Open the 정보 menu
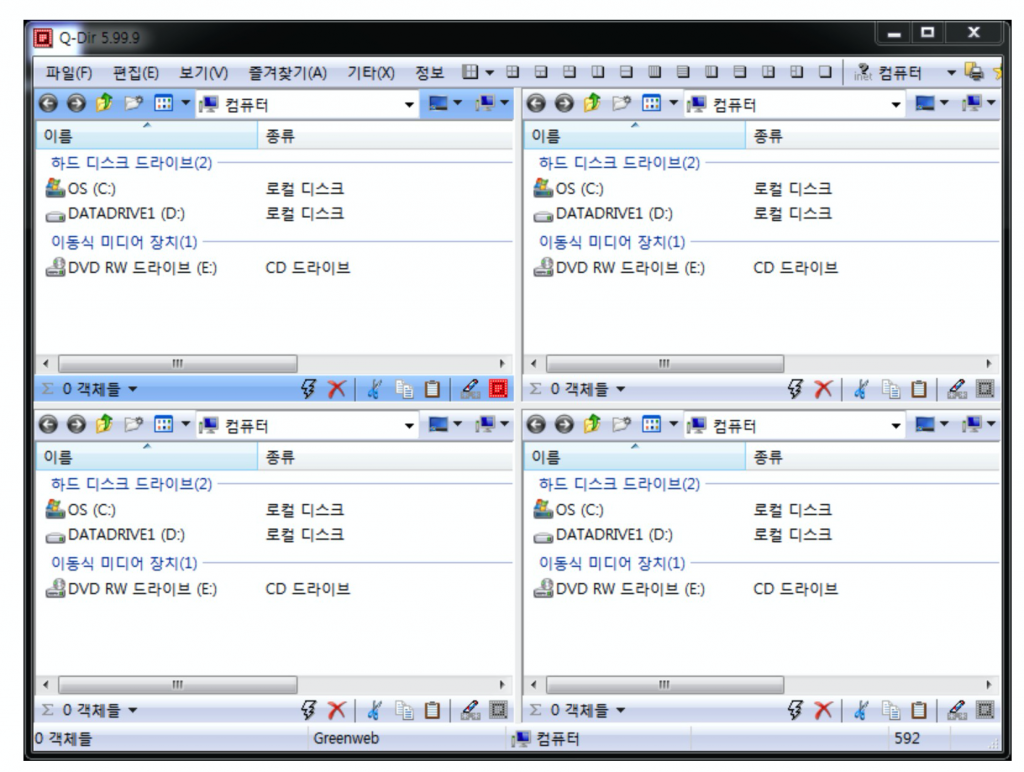This screenshot has width=1024, height=772. 430,72
